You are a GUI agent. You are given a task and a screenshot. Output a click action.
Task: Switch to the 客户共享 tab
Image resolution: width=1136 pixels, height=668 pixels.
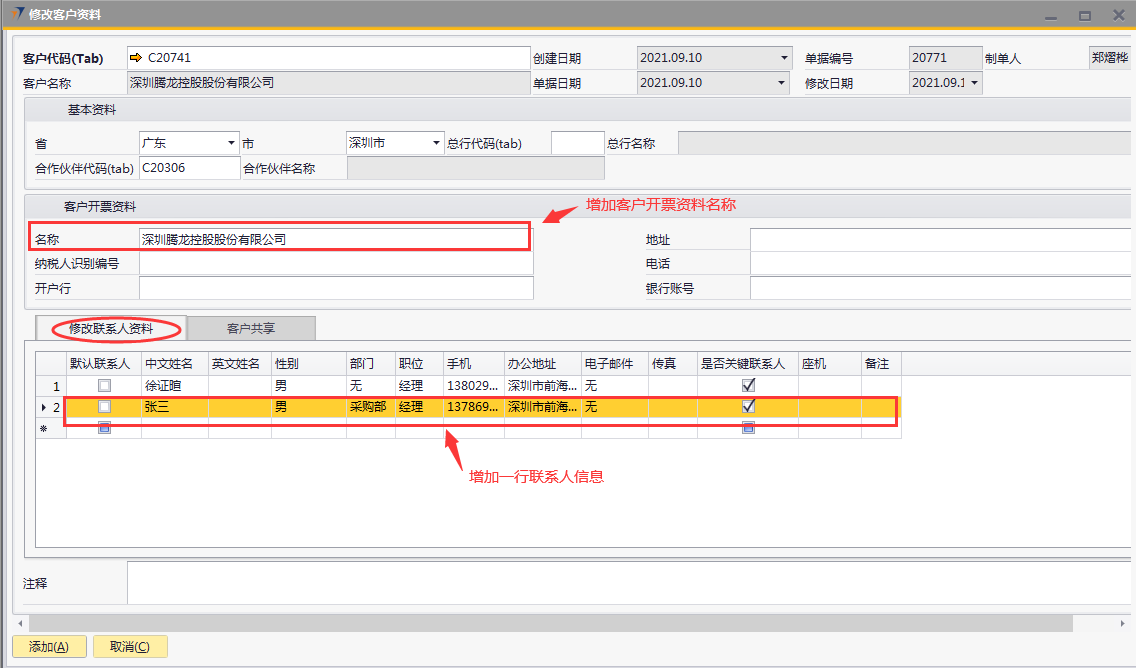[x=251, y=328]
